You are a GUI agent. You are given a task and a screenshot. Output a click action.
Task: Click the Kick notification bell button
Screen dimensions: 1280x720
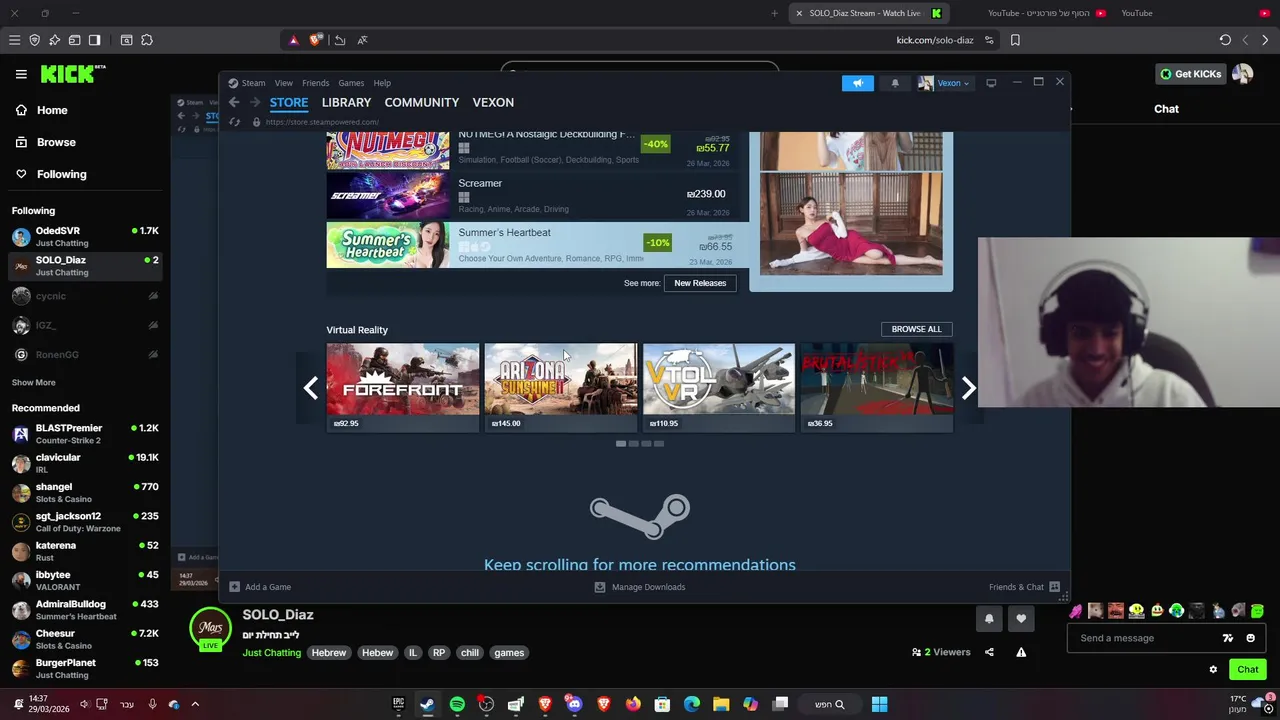click(x=989, y=619)
